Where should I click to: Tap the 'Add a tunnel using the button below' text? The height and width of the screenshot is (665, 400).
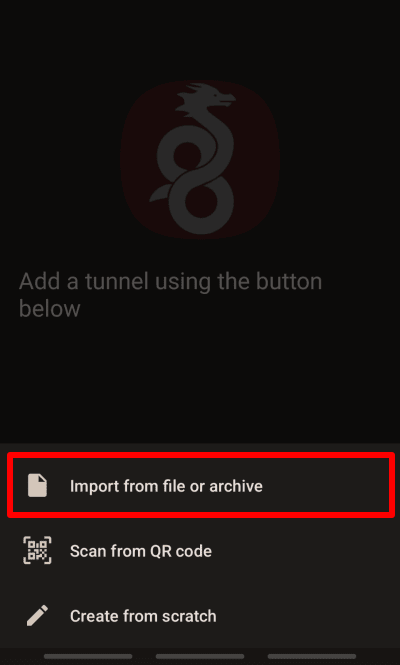click(171, 295)
